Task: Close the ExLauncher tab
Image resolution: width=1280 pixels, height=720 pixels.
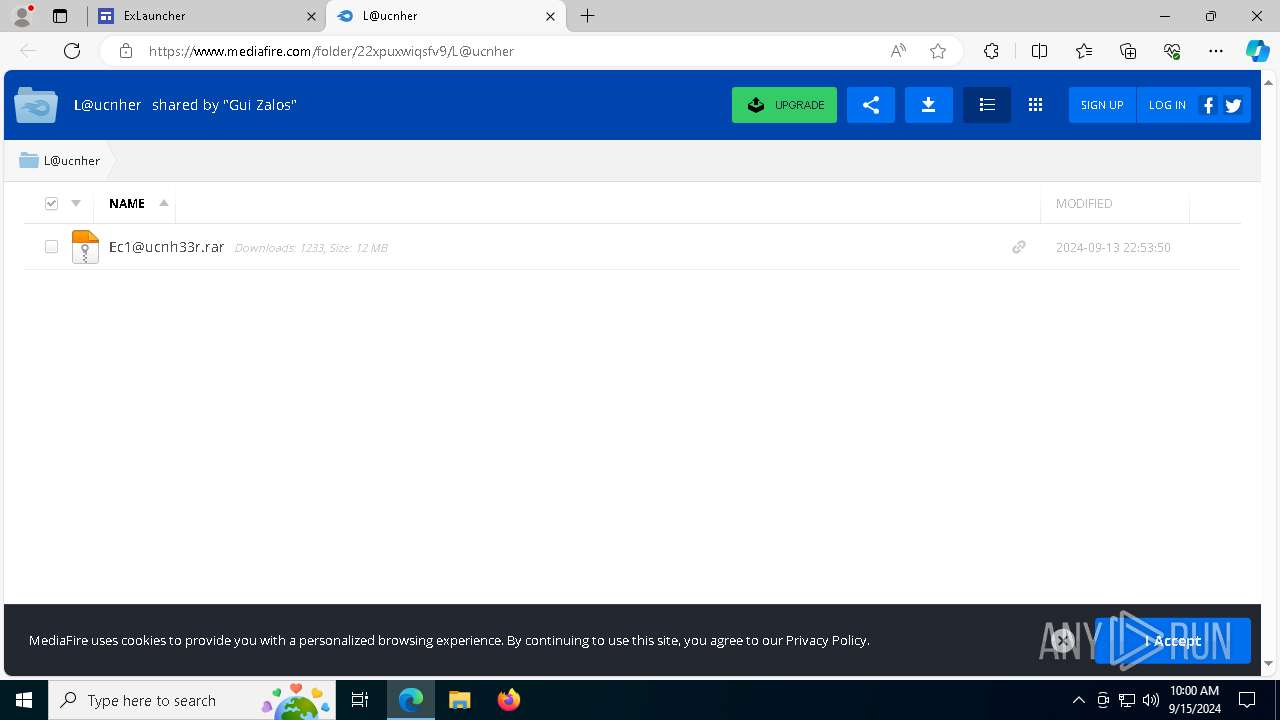Action: point(311,16)
